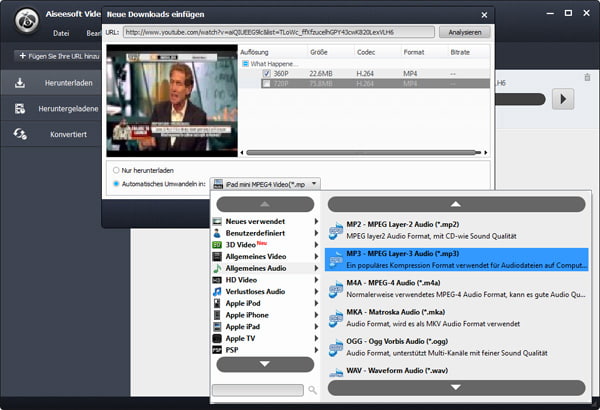600x410 pixels.
Task: Expand the Verlustloses Audio submenu arrow
Action: click(x=316, y=291)
